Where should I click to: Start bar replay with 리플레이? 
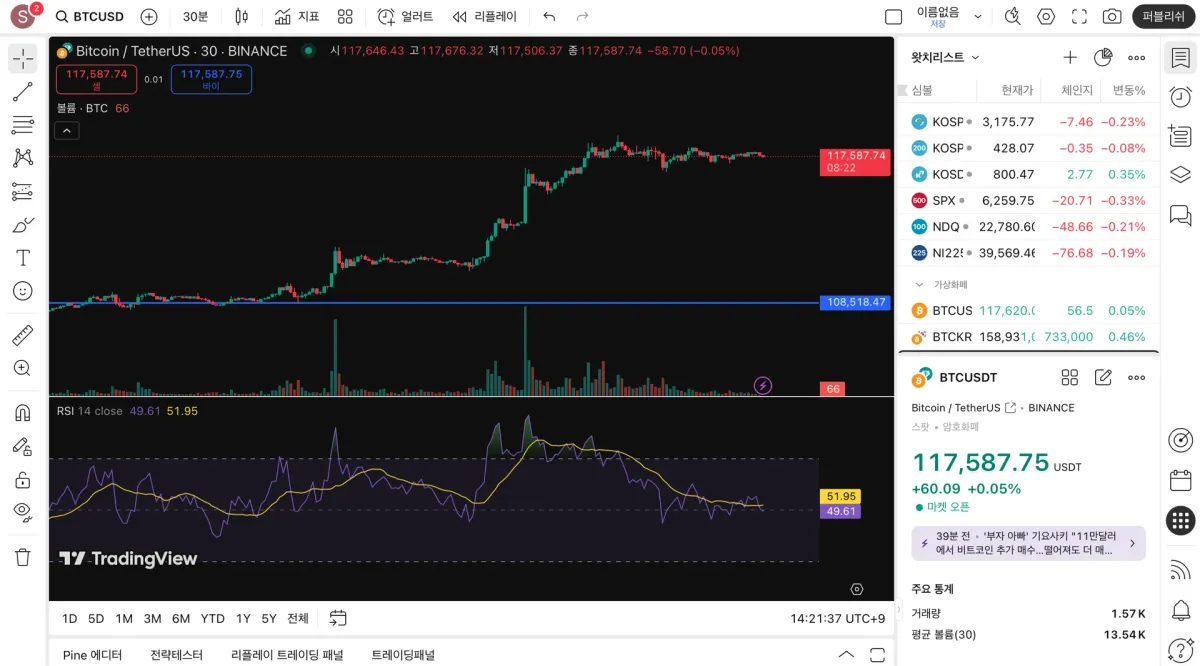(485, 17)
